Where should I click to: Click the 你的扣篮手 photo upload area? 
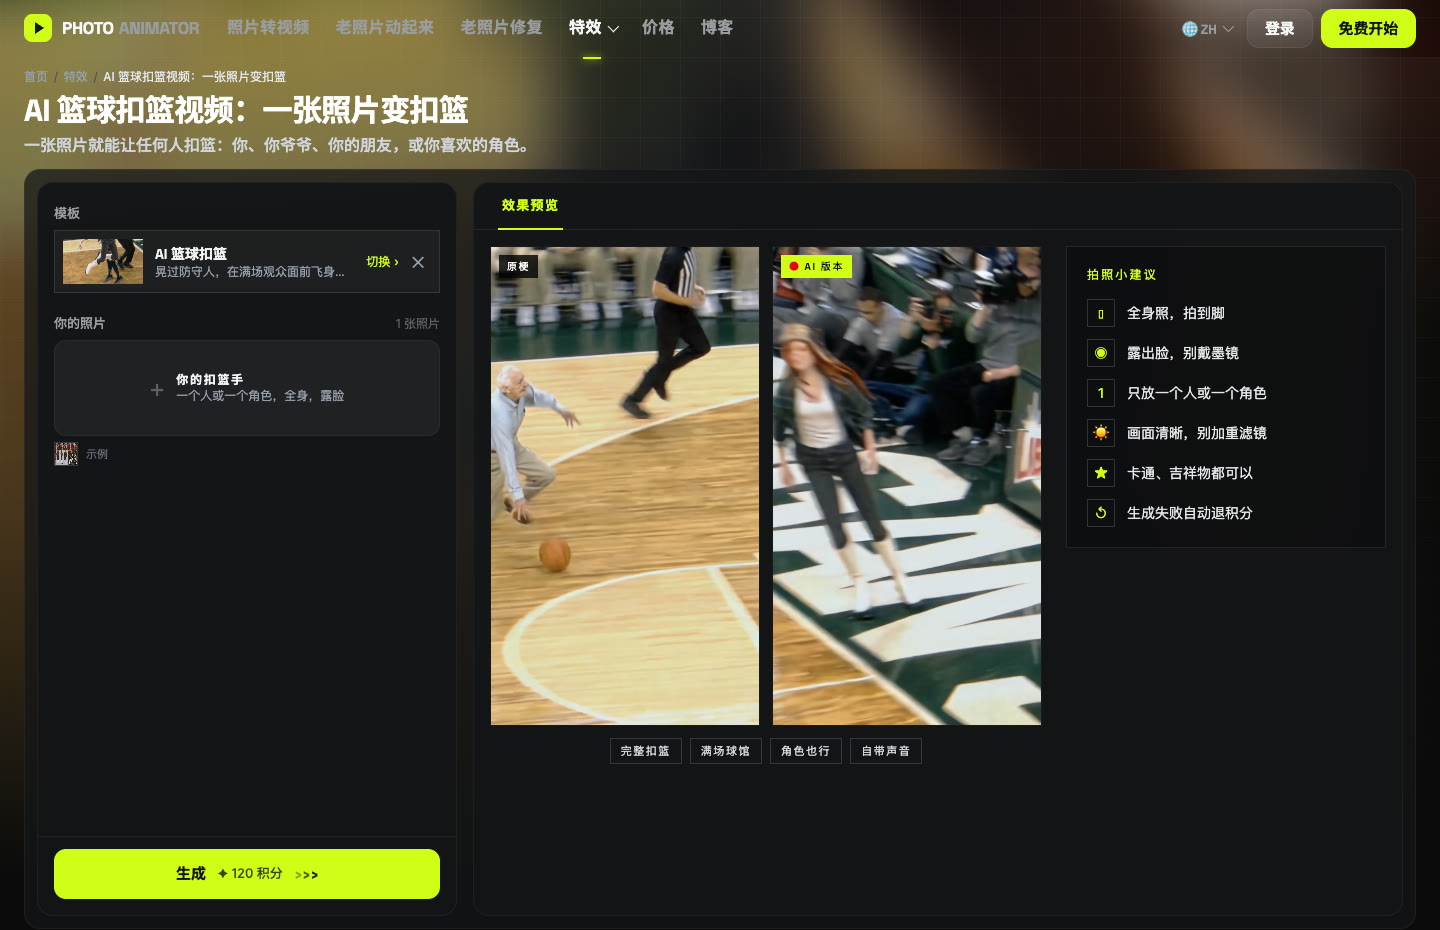(x=247, y=388)
